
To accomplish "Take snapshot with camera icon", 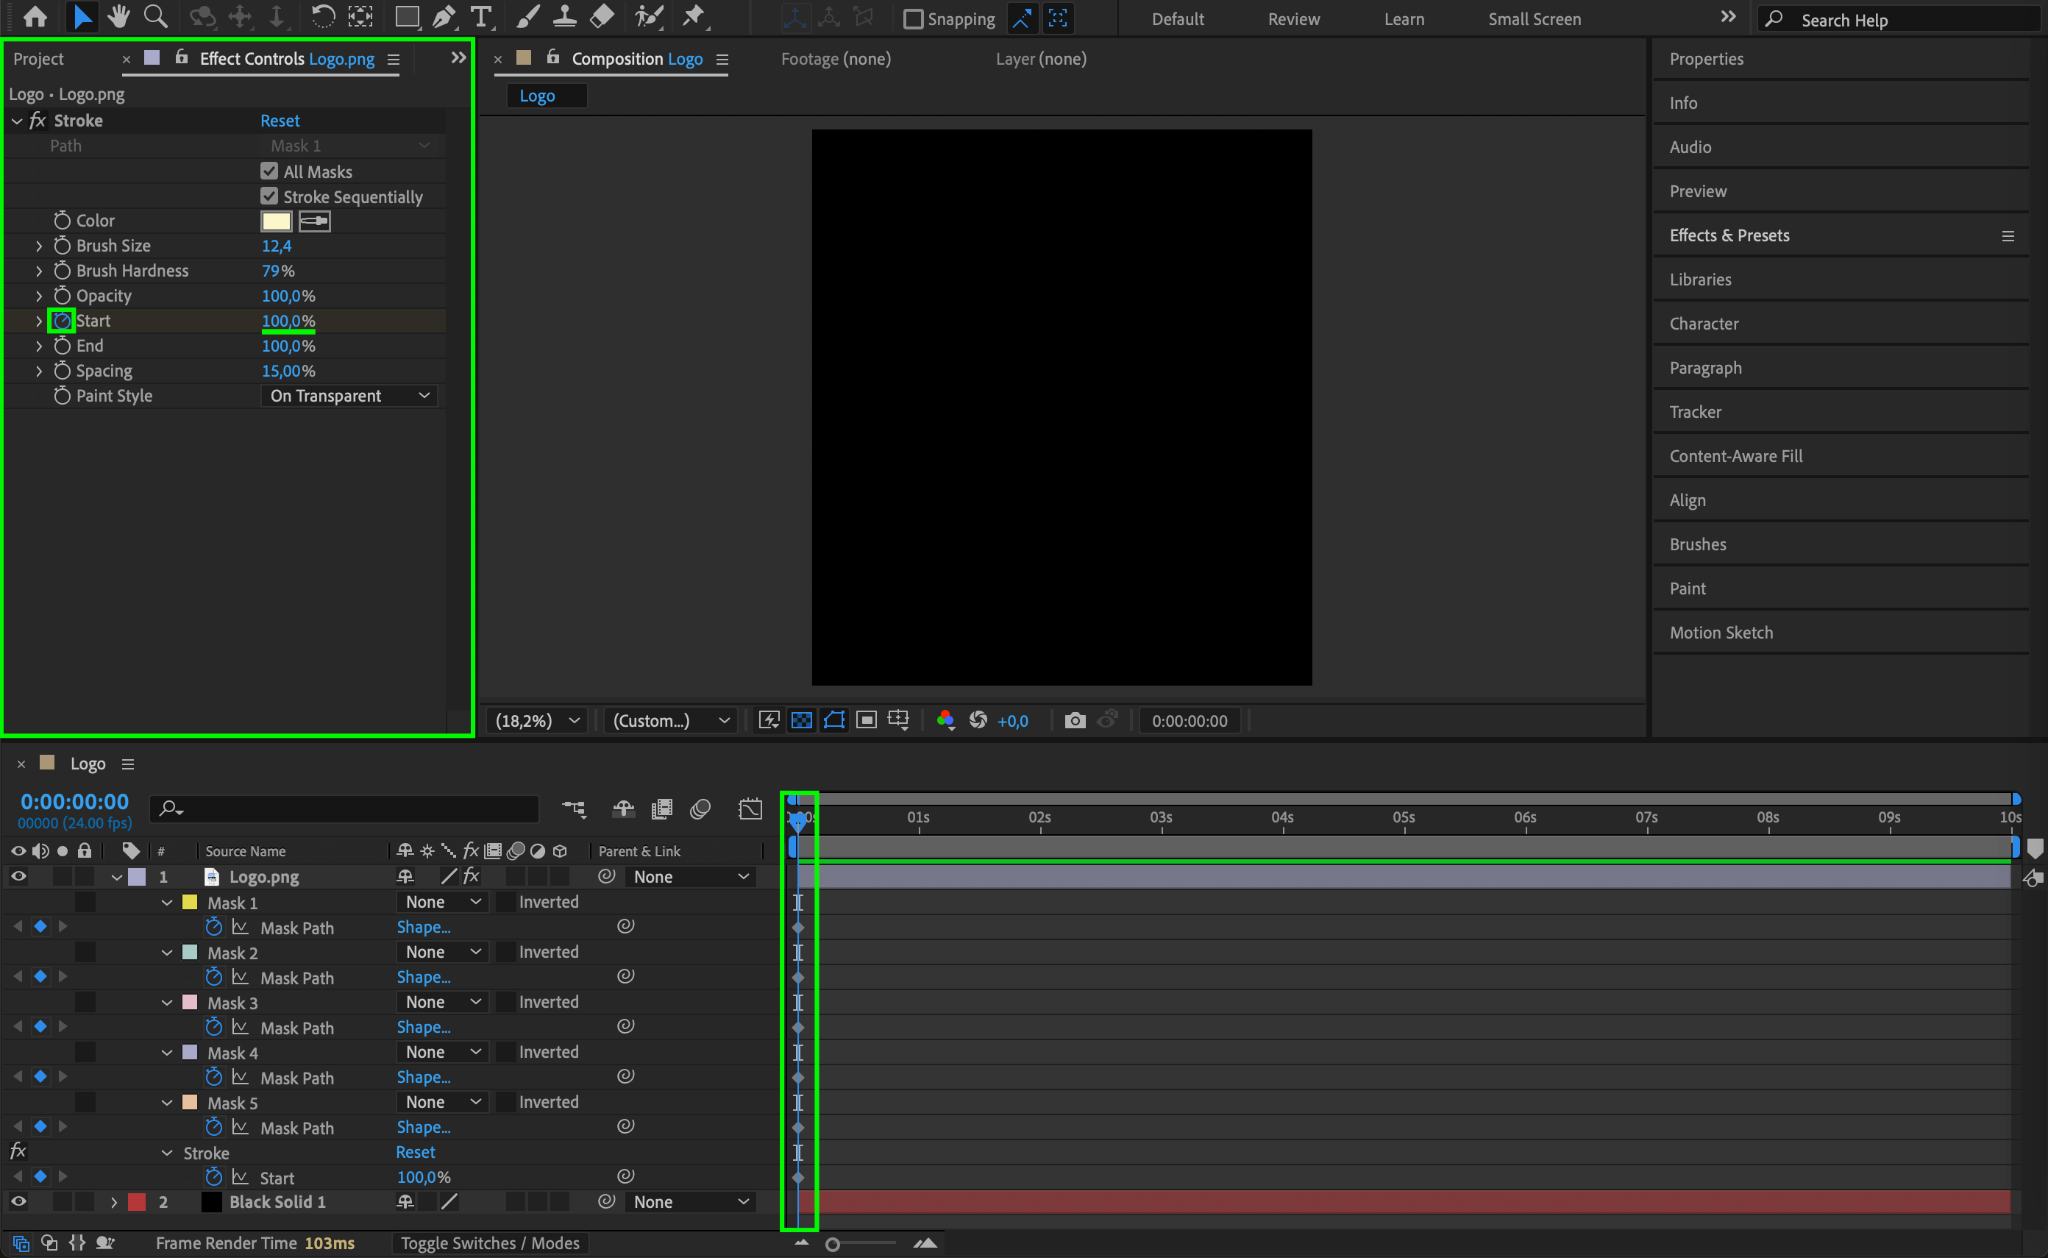I will click(x=1075, y=720).
